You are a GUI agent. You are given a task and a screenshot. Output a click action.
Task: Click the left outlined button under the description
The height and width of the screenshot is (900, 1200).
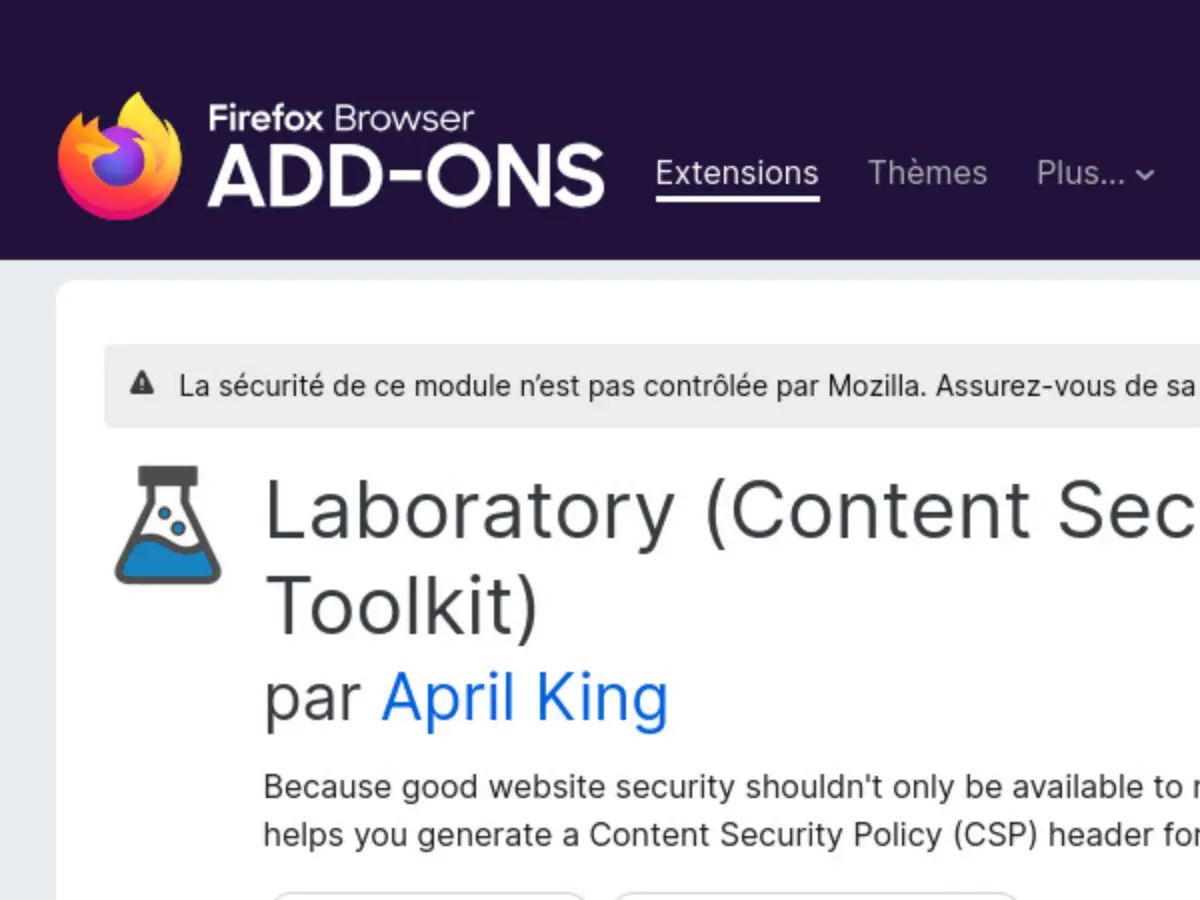click(428, 895)
